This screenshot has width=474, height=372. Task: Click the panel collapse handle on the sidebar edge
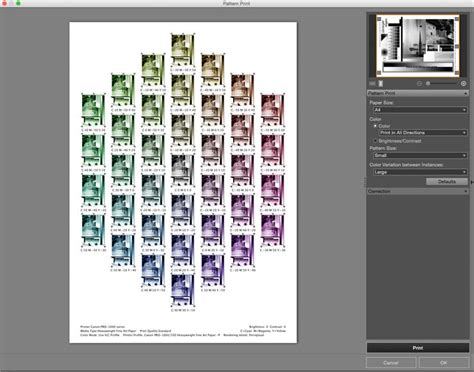point(365,182)
